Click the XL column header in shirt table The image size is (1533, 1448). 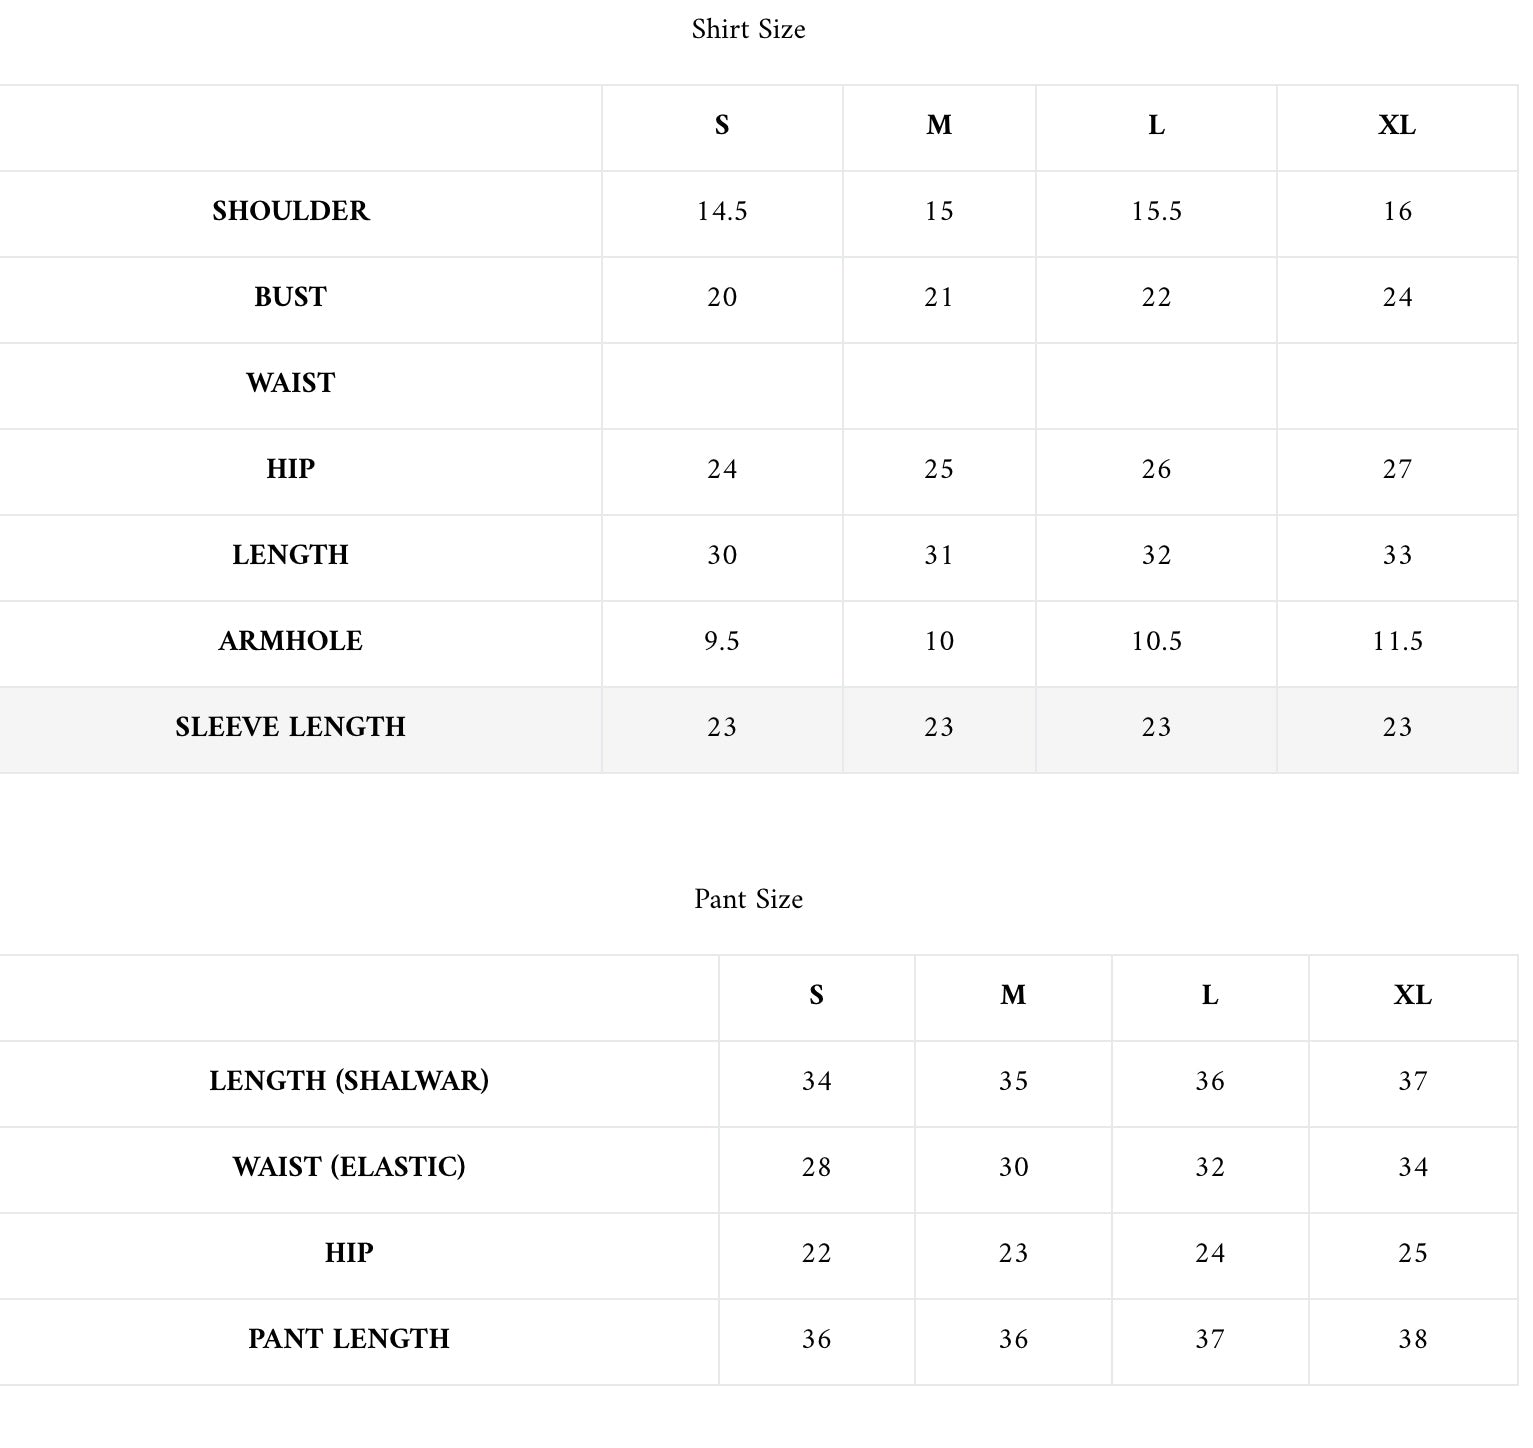point(1396,126)
